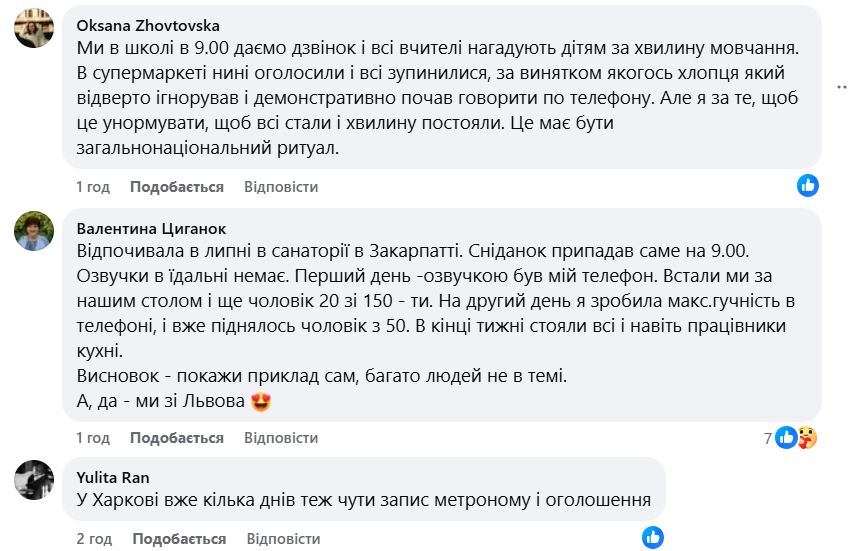Click care reaction emoji on Валентина's comment
The image size is (848, 551).
tap(808, 437)
